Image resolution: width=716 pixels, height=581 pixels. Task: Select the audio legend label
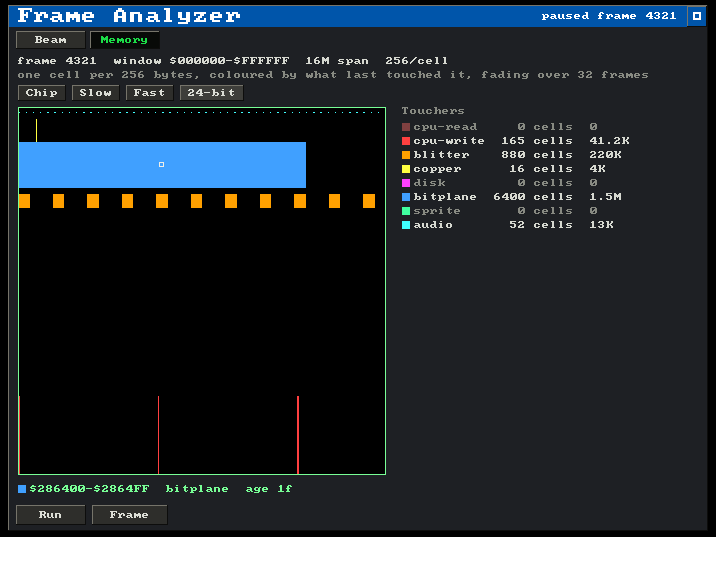(433, 225)
